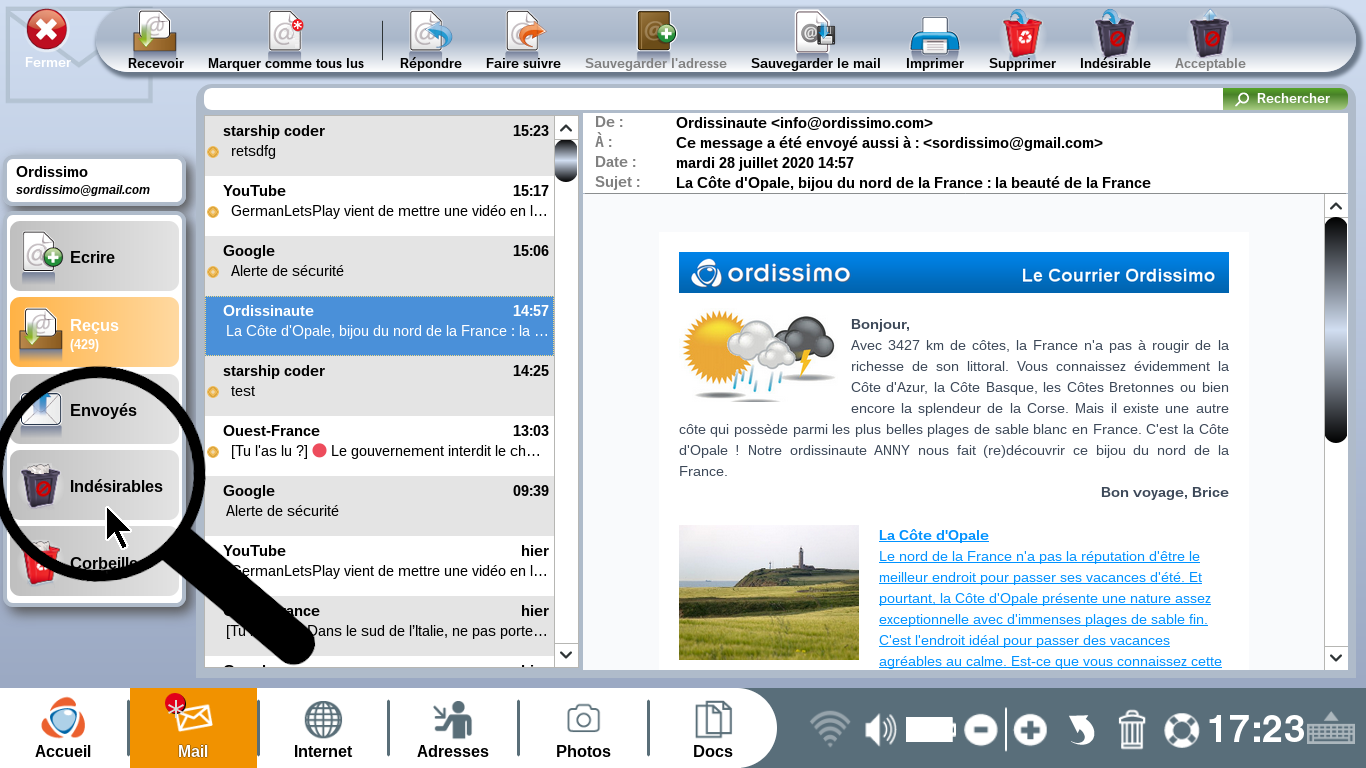This screenshot has width=1366, height=768.
Task: Click the Rechercher search button
Action: [x=1285, y=99]
